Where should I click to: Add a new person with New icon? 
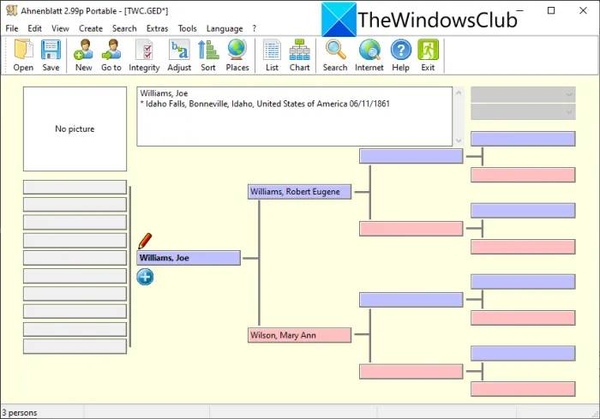tap(83, 50)
